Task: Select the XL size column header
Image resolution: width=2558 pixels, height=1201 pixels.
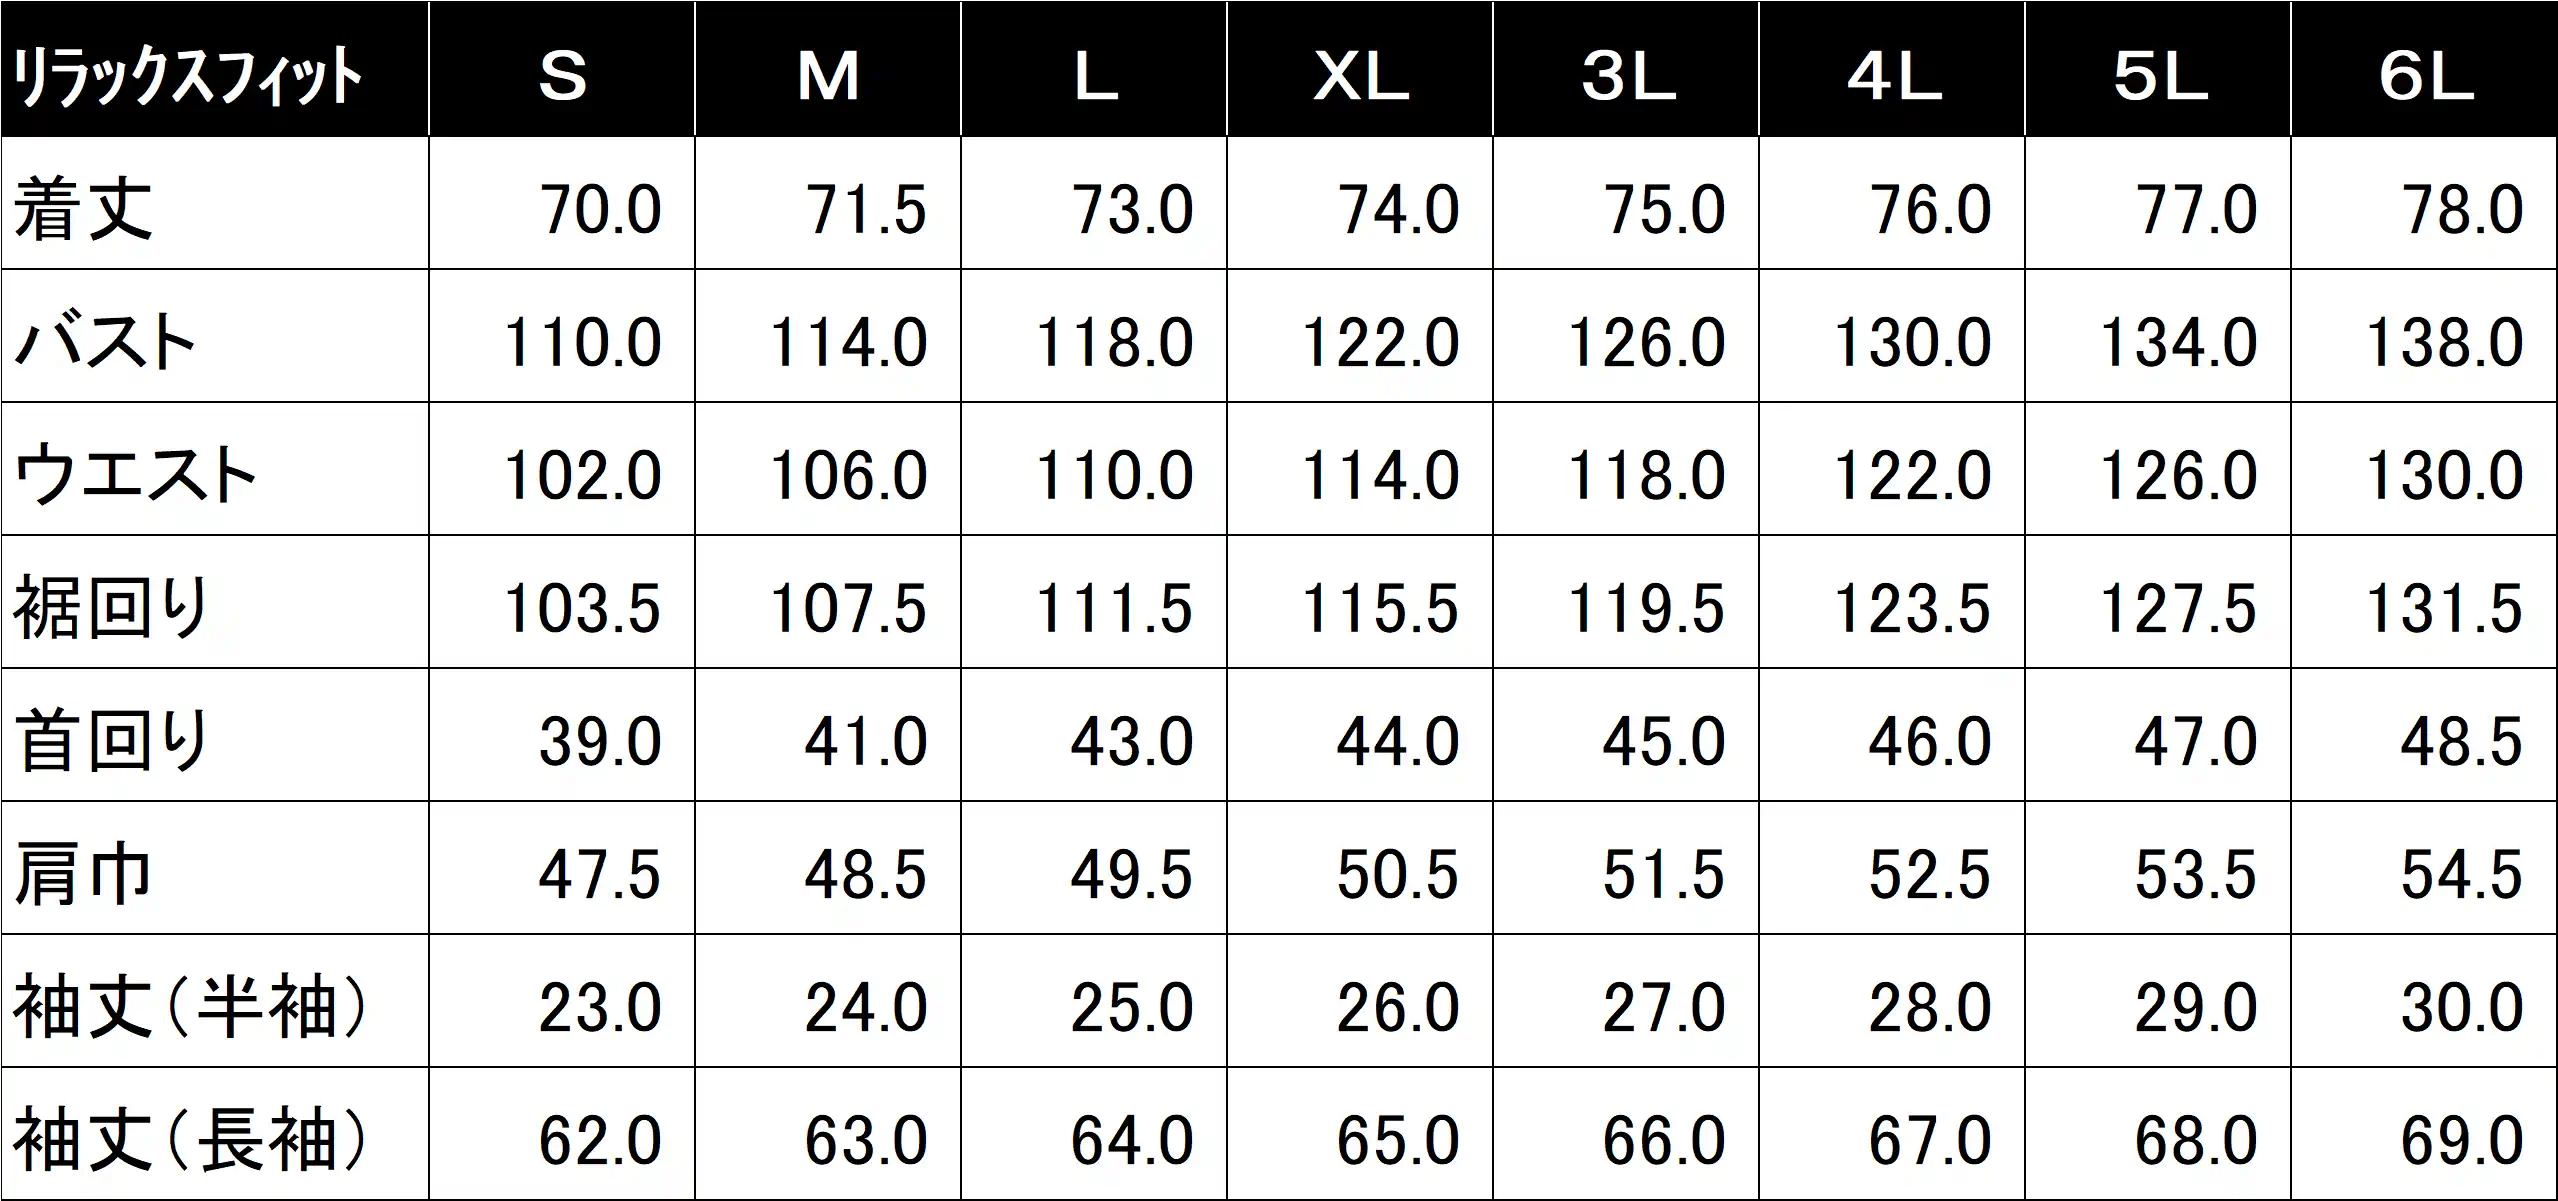Action: pos(1360,69)
